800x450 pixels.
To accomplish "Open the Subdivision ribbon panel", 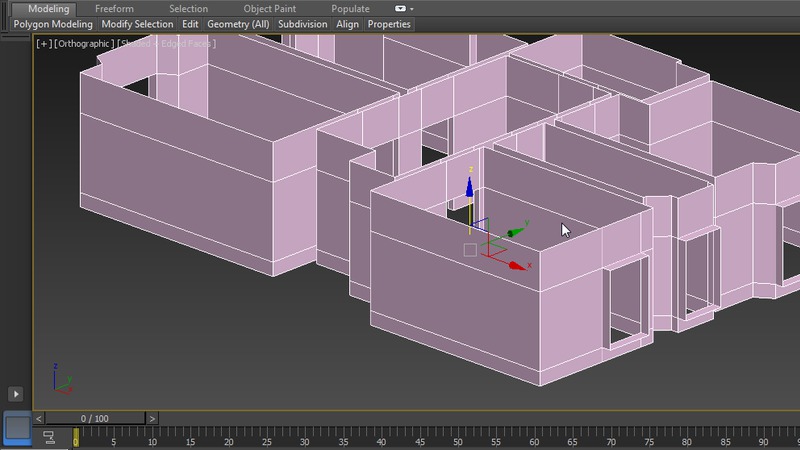I will (301, 24).
